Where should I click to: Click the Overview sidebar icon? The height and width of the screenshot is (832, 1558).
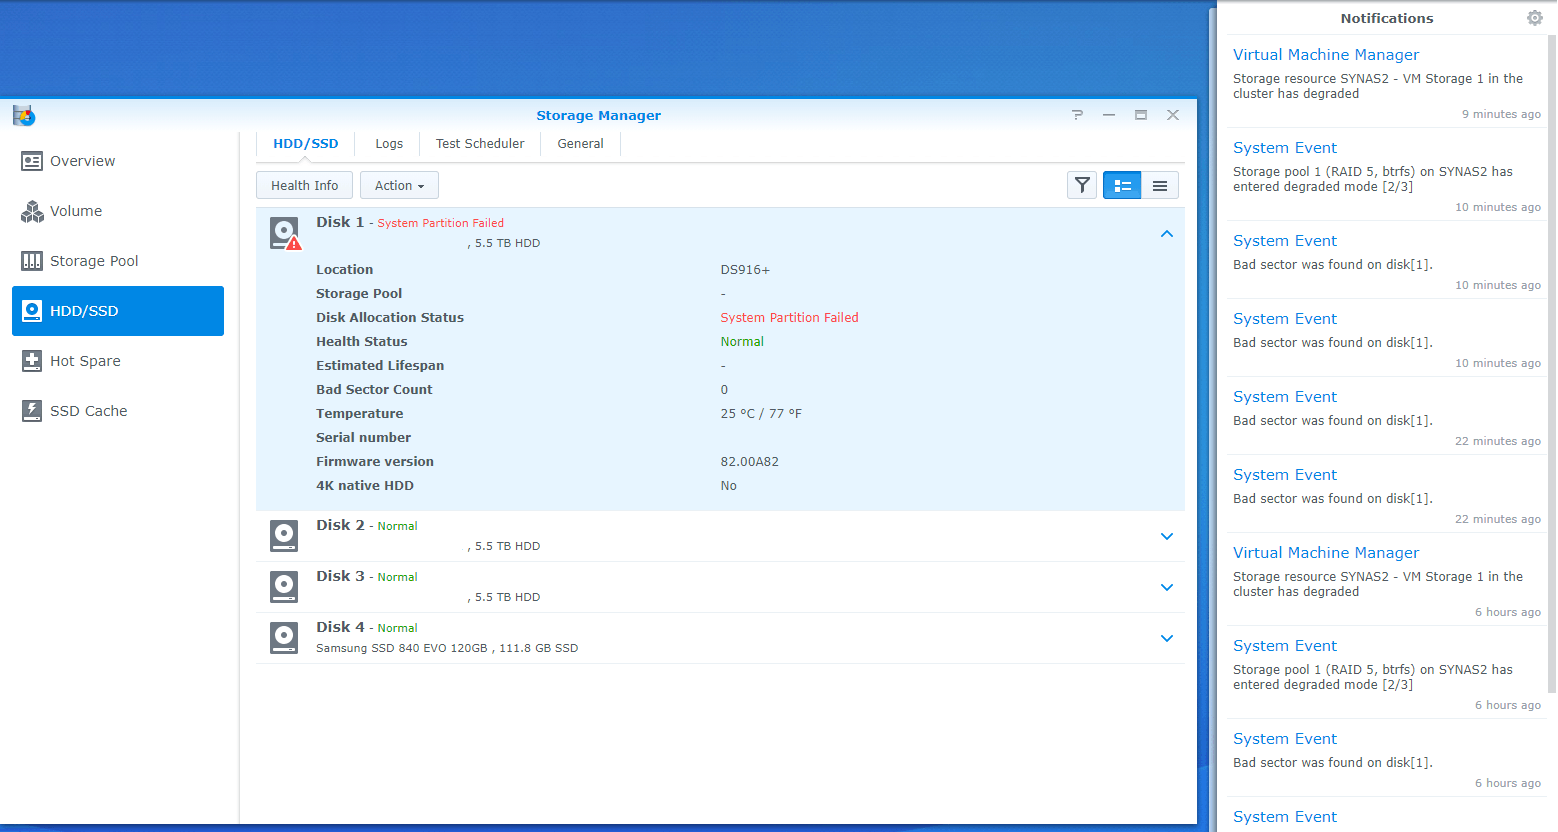point(32,161)
